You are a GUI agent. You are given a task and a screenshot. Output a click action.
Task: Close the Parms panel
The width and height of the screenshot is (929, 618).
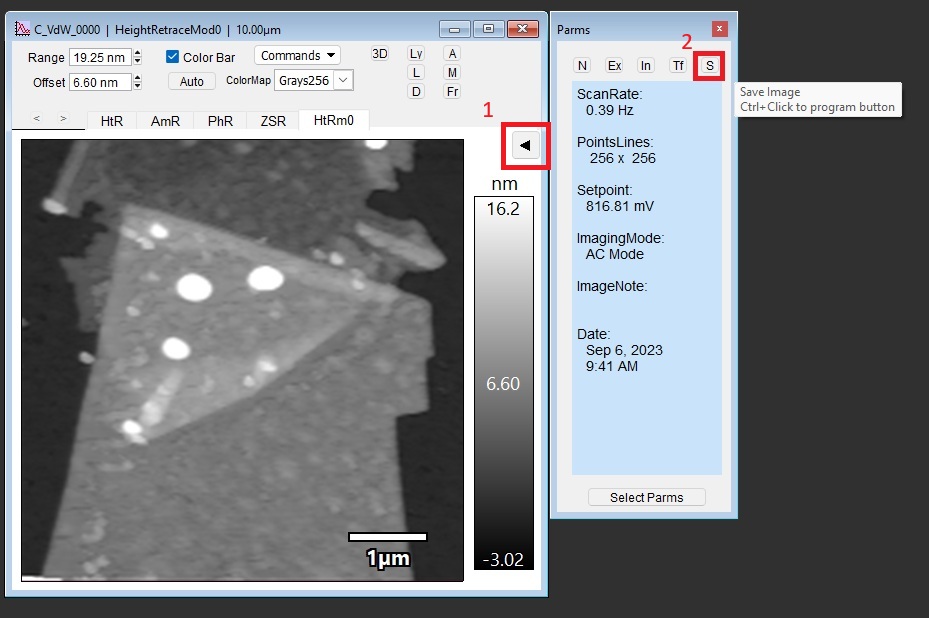coord(719,29)
